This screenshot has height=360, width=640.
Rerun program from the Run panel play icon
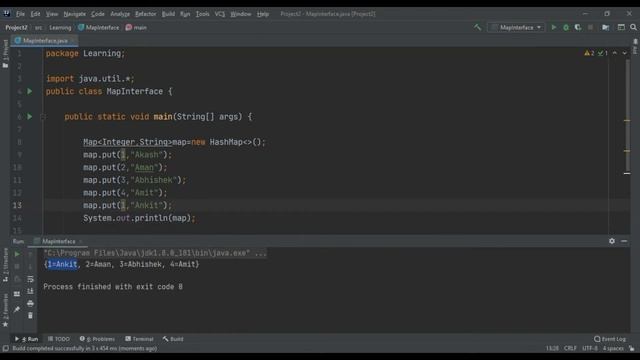[17, 254]
